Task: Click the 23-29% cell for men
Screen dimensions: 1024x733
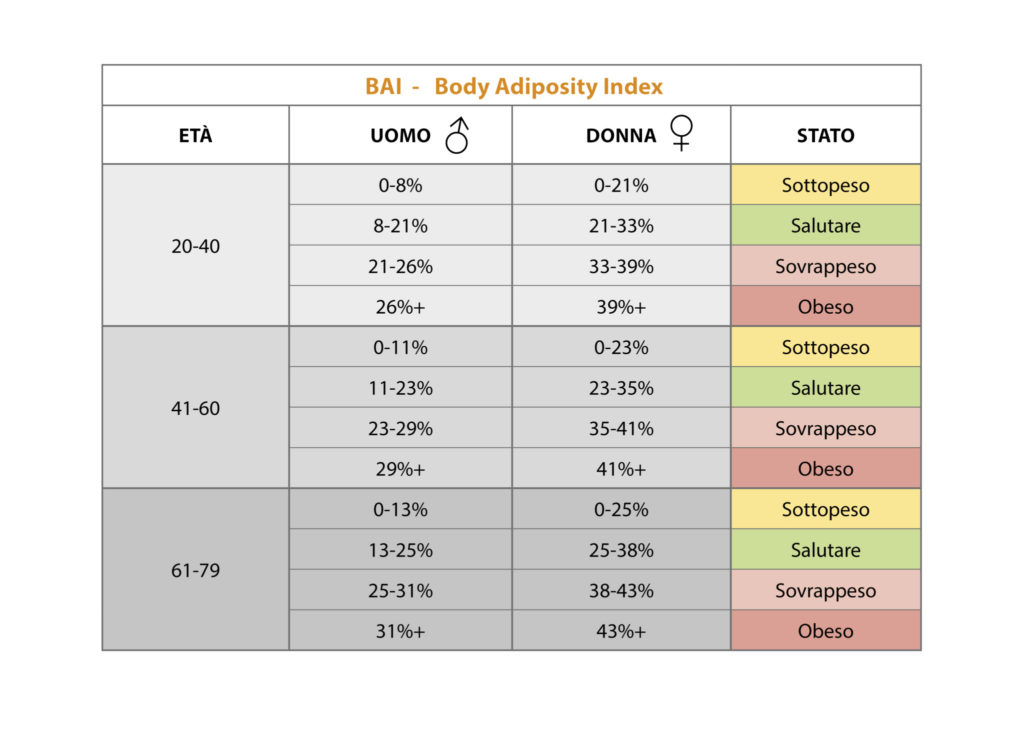Action: pyautogui.click(x=400, y=428)
